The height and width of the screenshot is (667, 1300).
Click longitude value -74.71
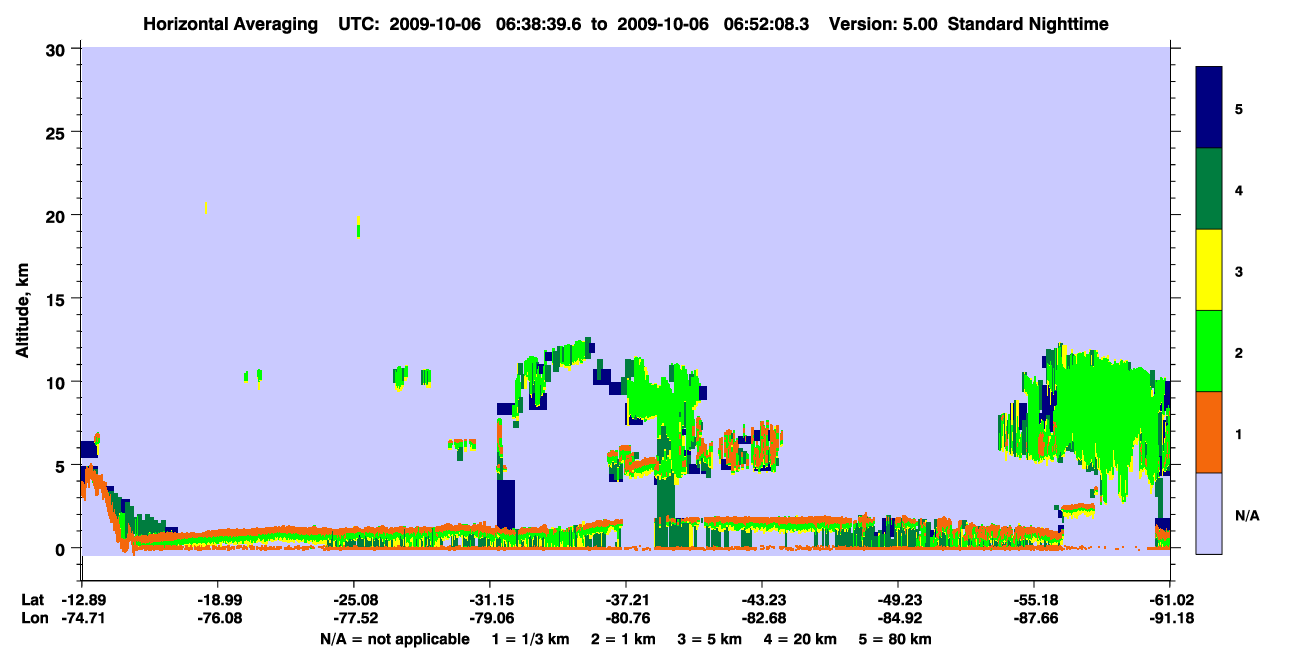(82, 619)
